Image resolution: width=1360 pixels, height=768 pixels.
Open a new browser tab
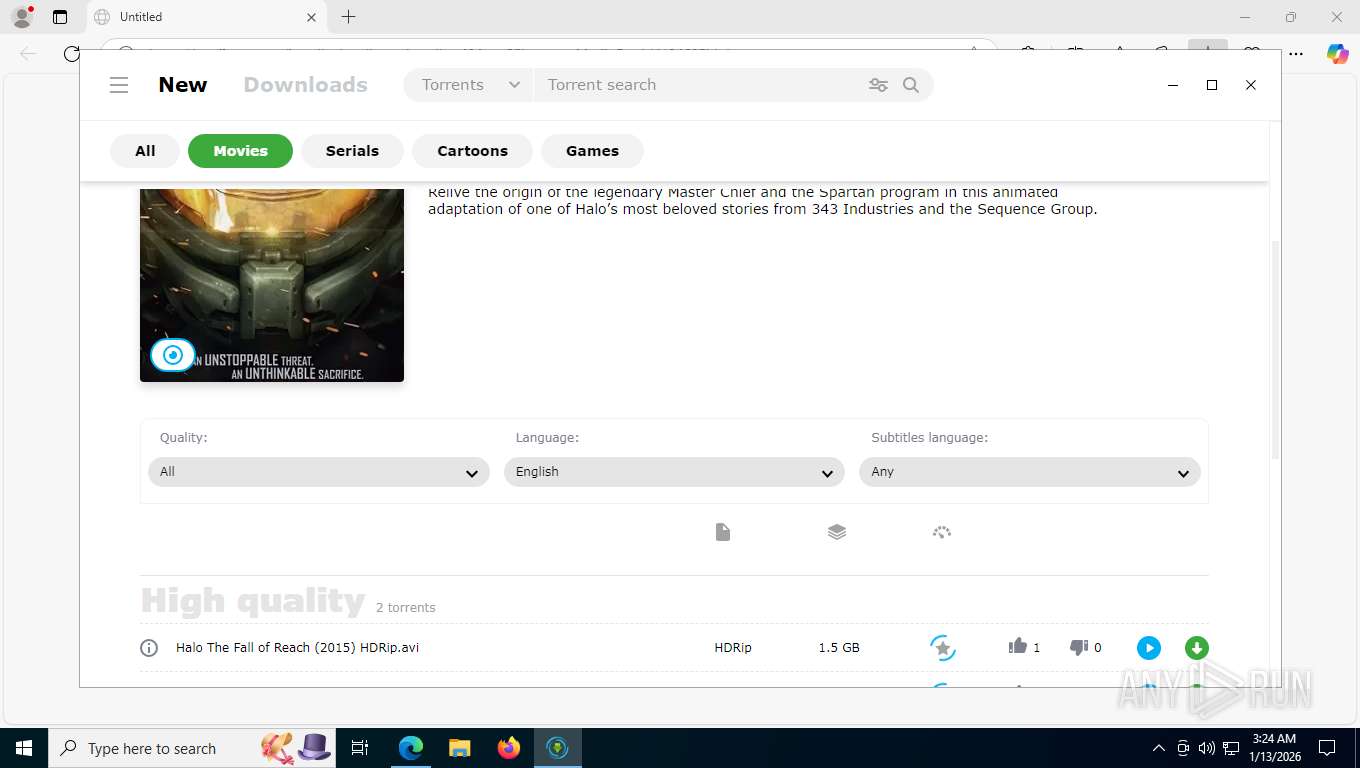coord(348,17)
